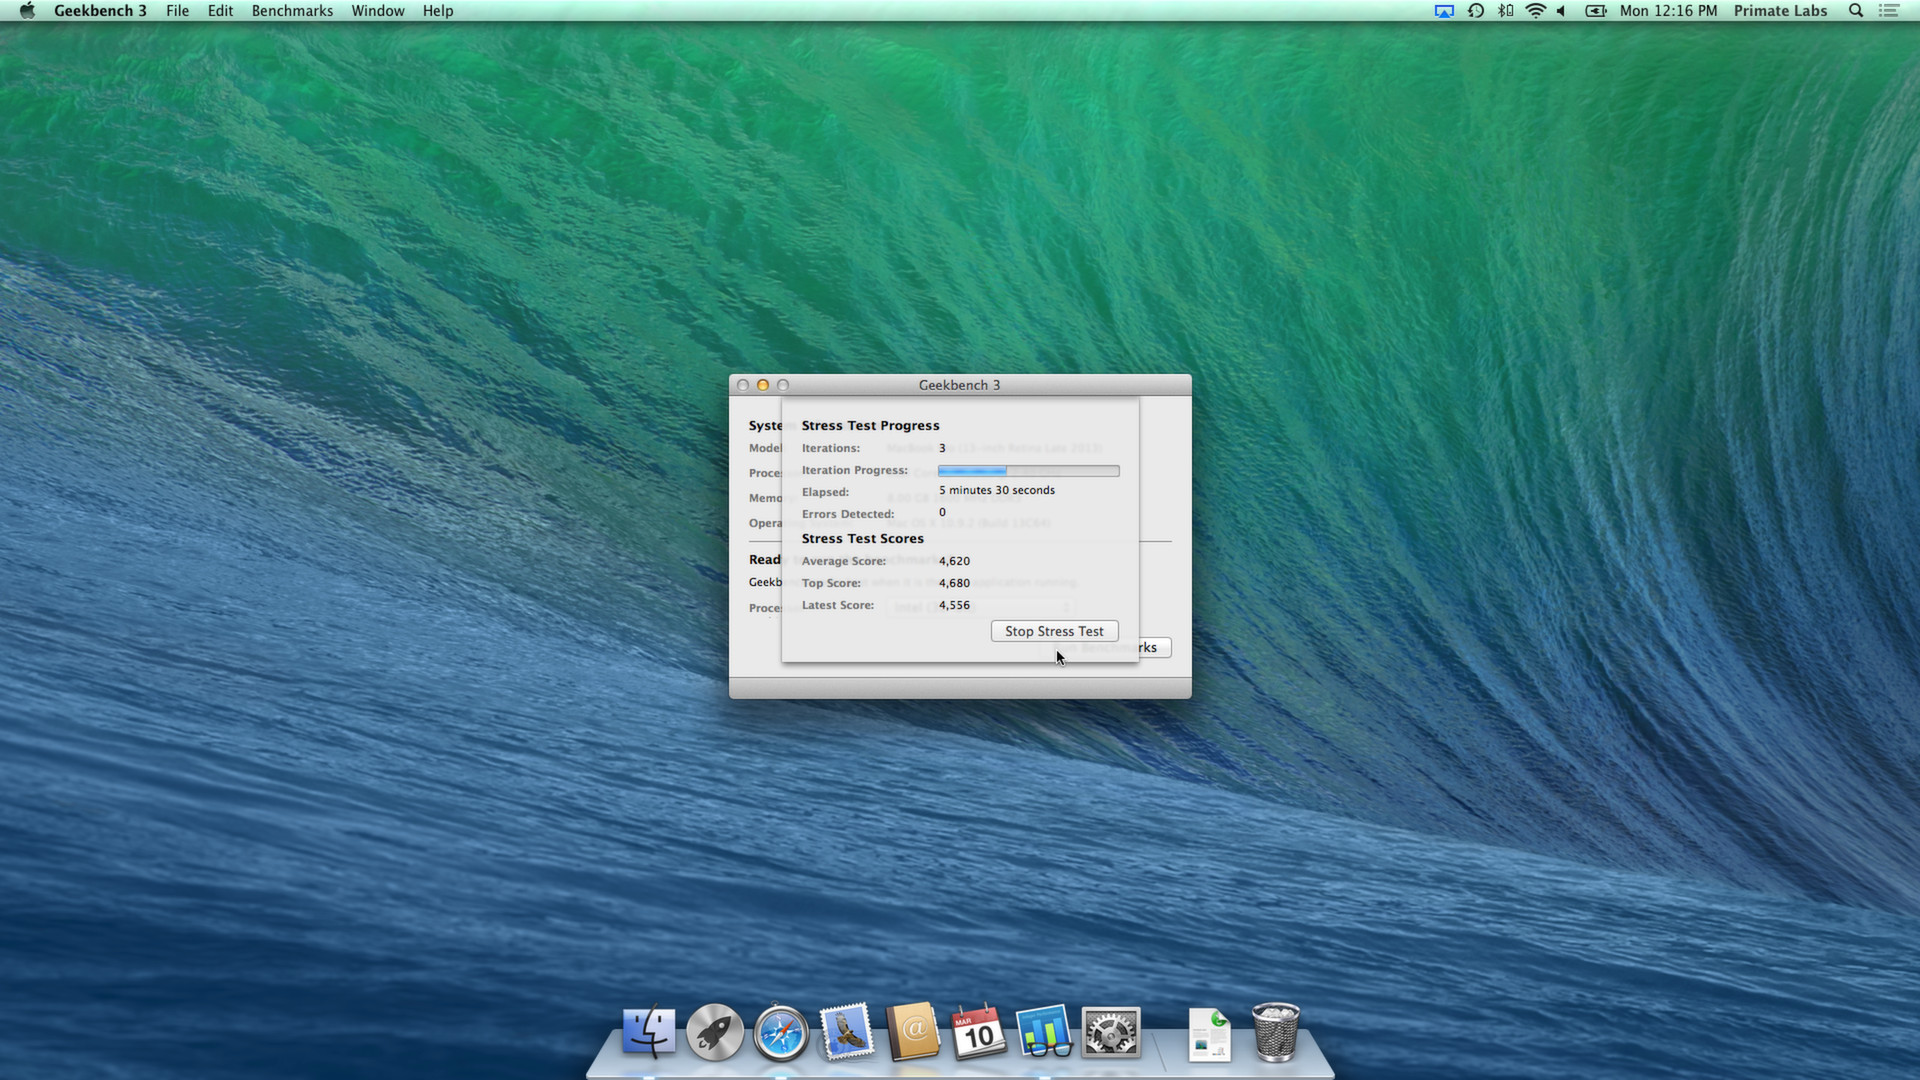Open the Time Machine menu icon
Screen dimensions: 1920x1080
pyautogui.click(x=1475, y=11)
